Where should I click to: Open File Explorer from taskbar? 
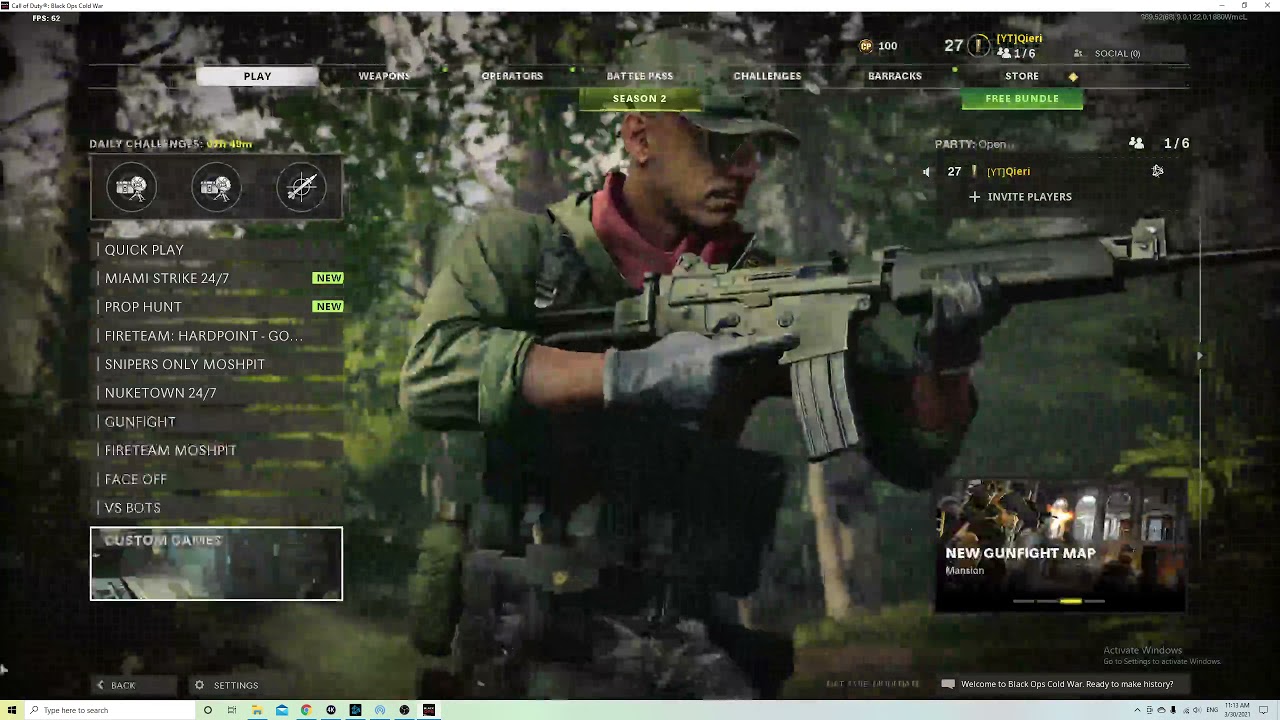[257, 710]
